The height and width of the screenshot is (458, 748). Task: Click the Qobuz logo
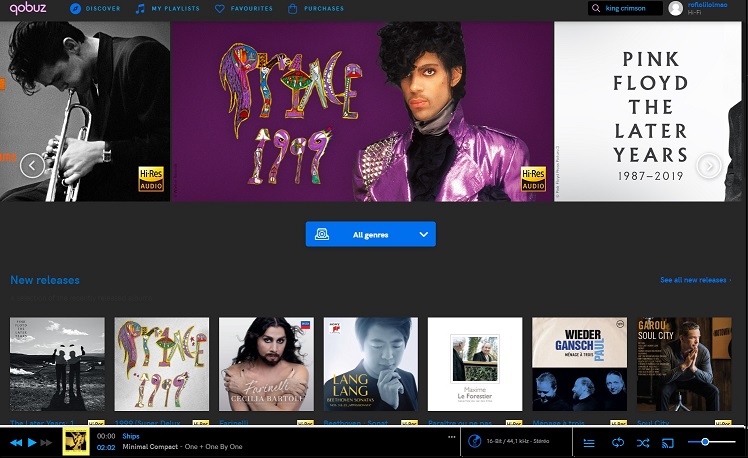(28, 8)
